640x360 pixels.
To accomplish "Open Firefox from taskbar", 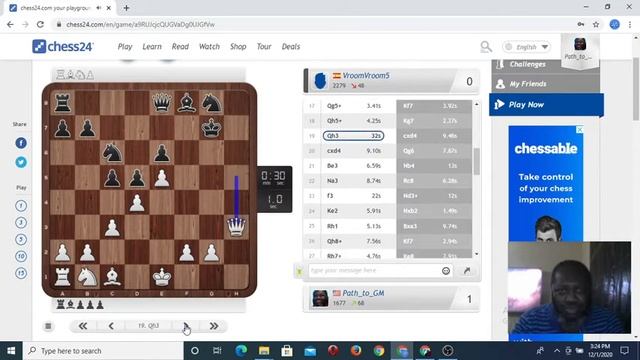I will pyautogui.click(x=356, y=351).
